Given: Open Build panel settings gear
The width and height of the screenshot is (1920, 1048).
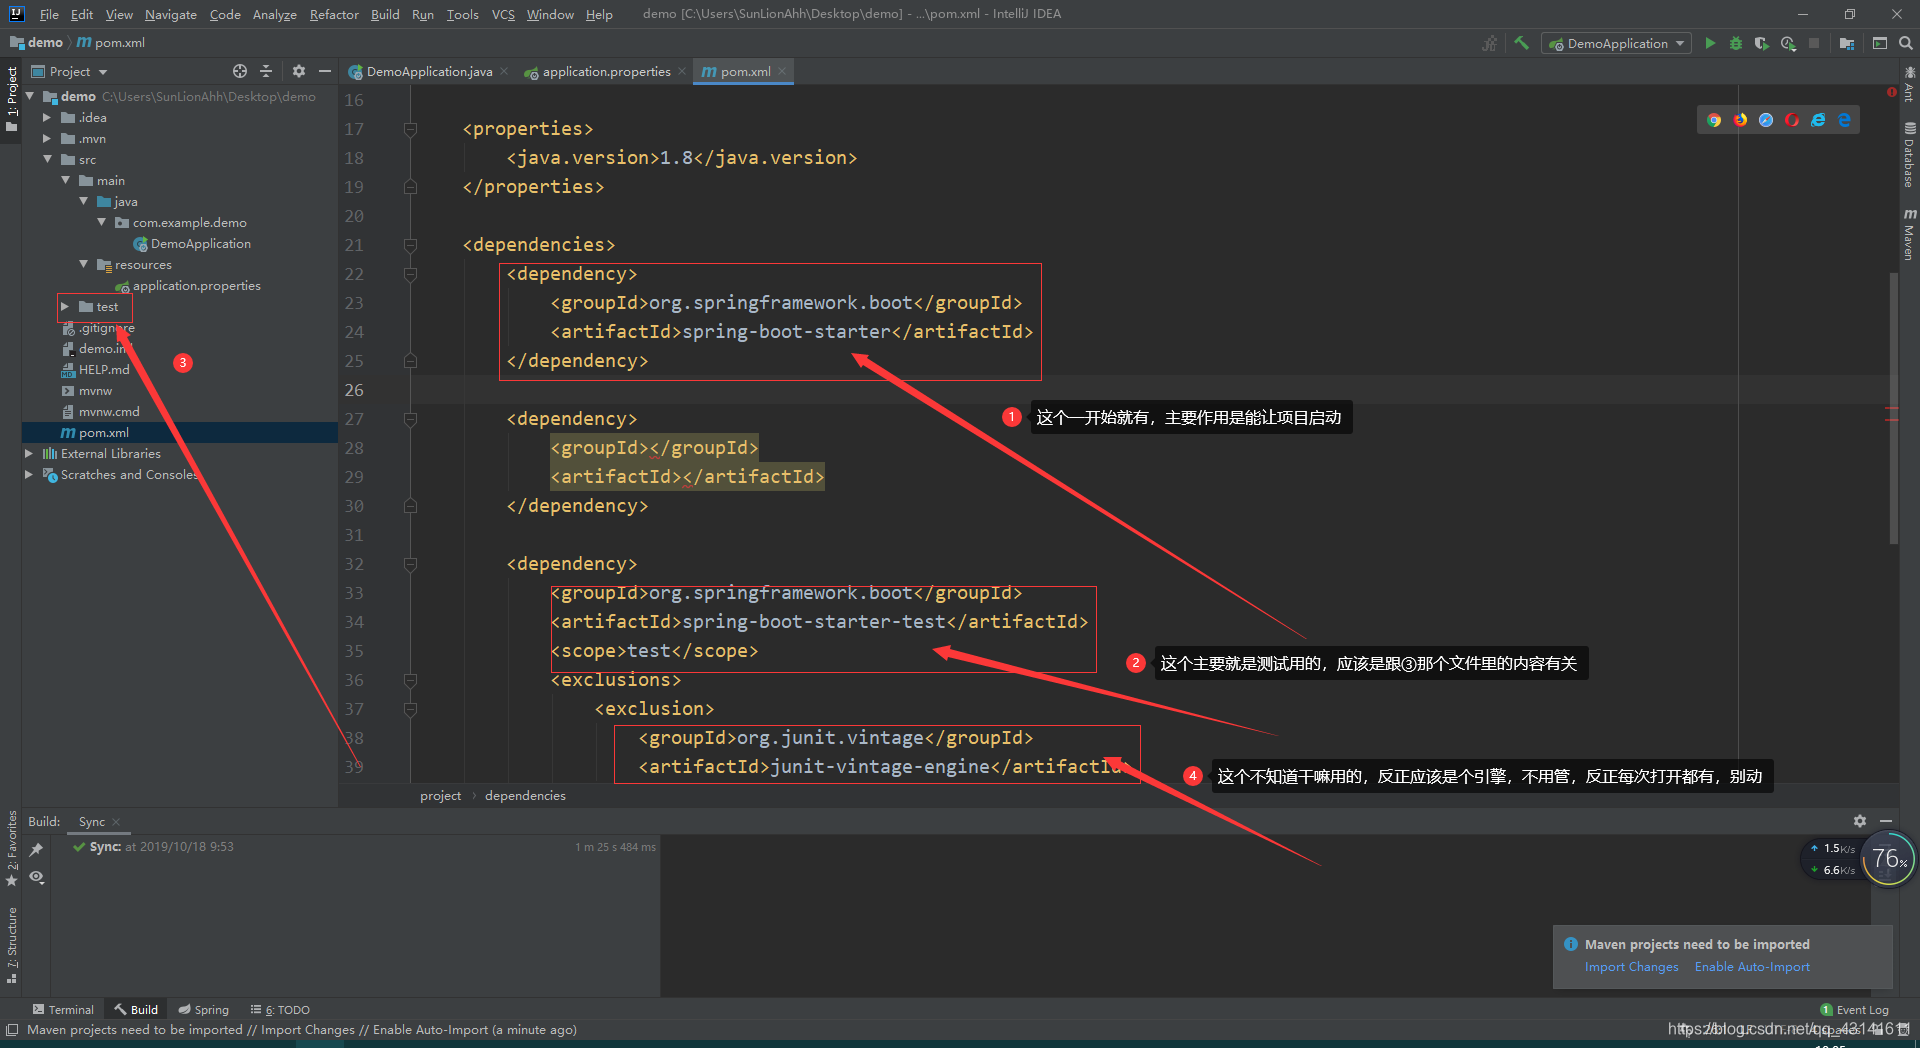Looking at the screenshot, I should coord(1860,821).
